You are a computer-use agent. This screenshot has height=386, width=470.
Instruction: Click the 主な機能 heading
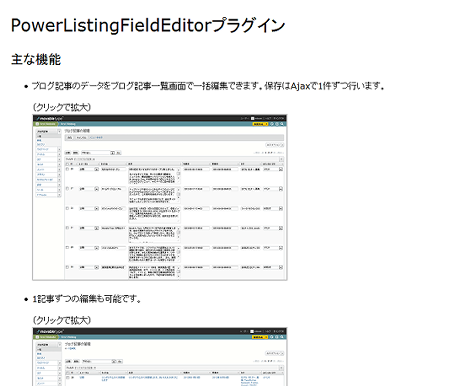[x=36, y=60]
